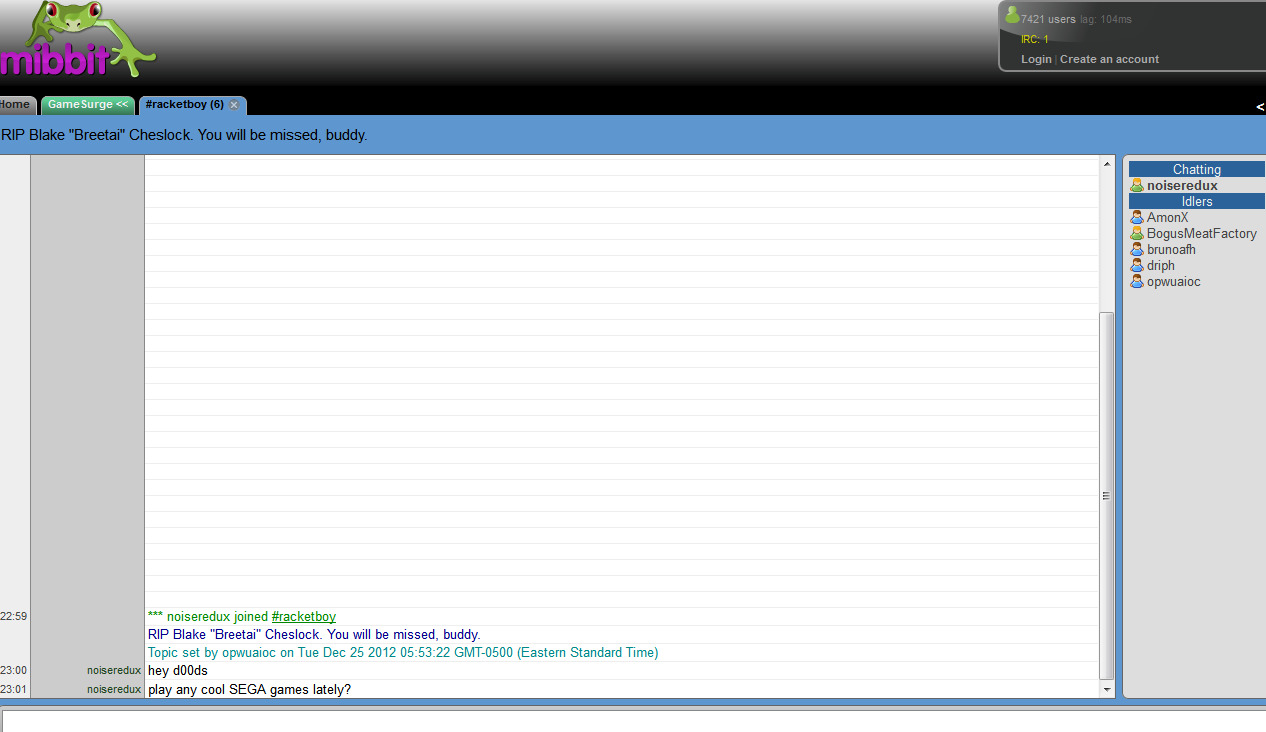
Task: Click the chat vertical scrollbar thumb
Action: click(1107, 495)
